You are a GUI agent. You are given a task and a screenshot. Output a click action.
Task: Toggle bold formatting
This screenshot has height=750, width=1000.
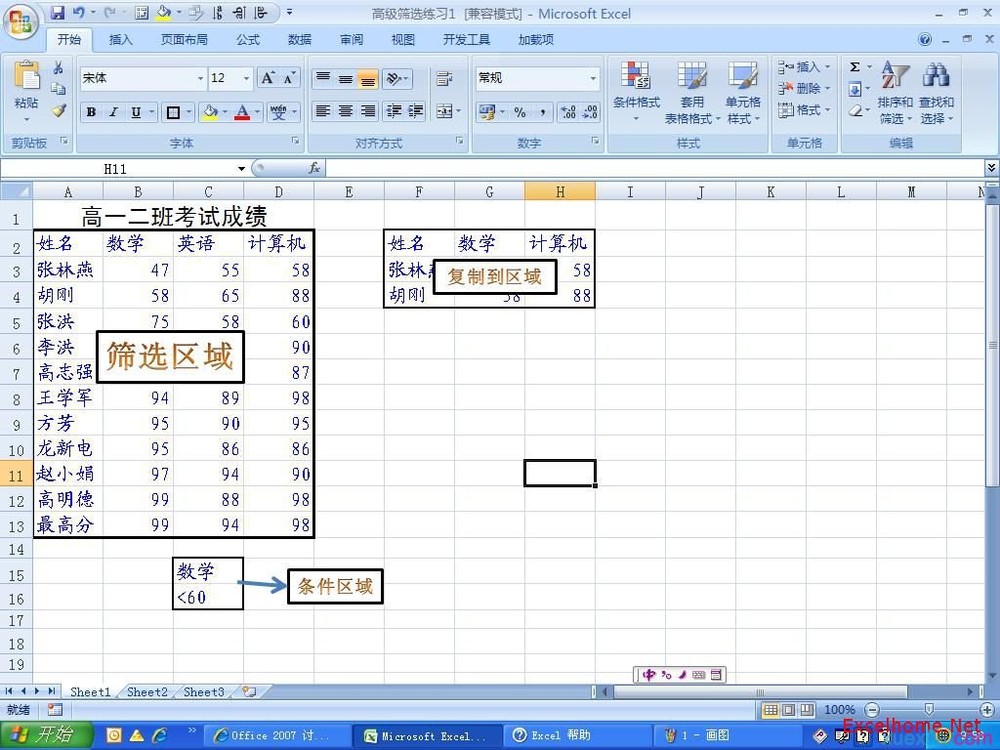pos(91,112)
